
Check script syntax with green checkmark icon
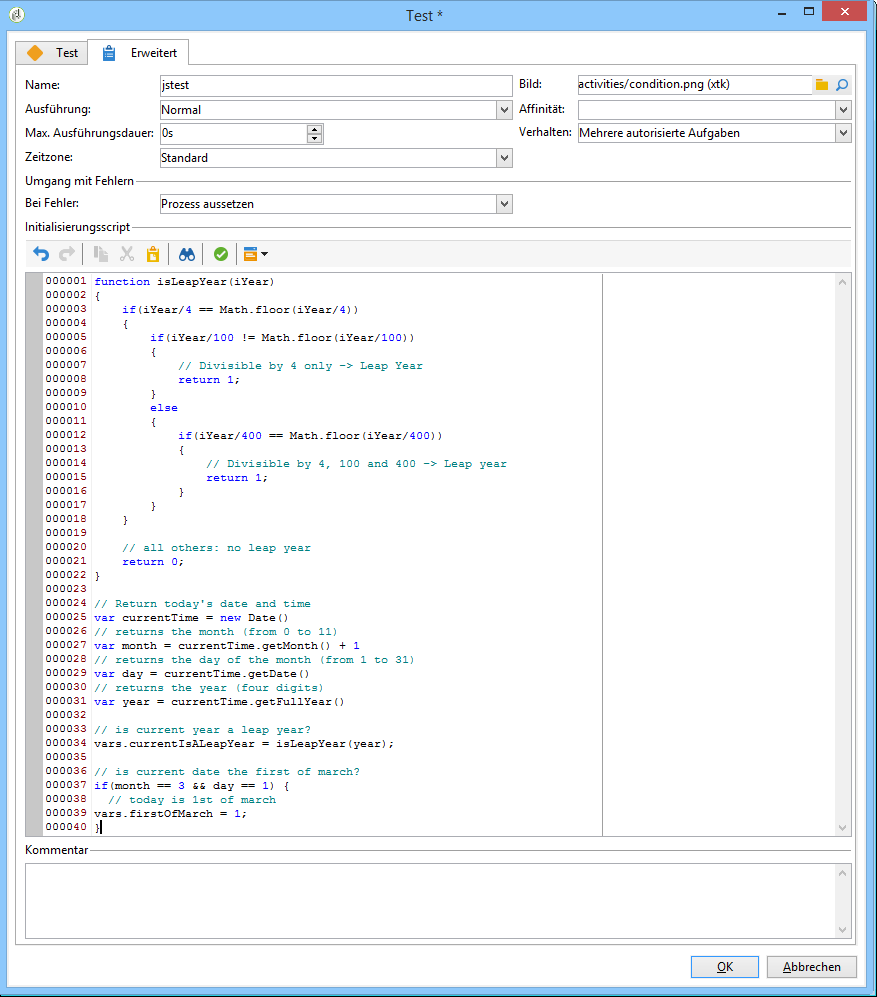click(x=220, y=254)
